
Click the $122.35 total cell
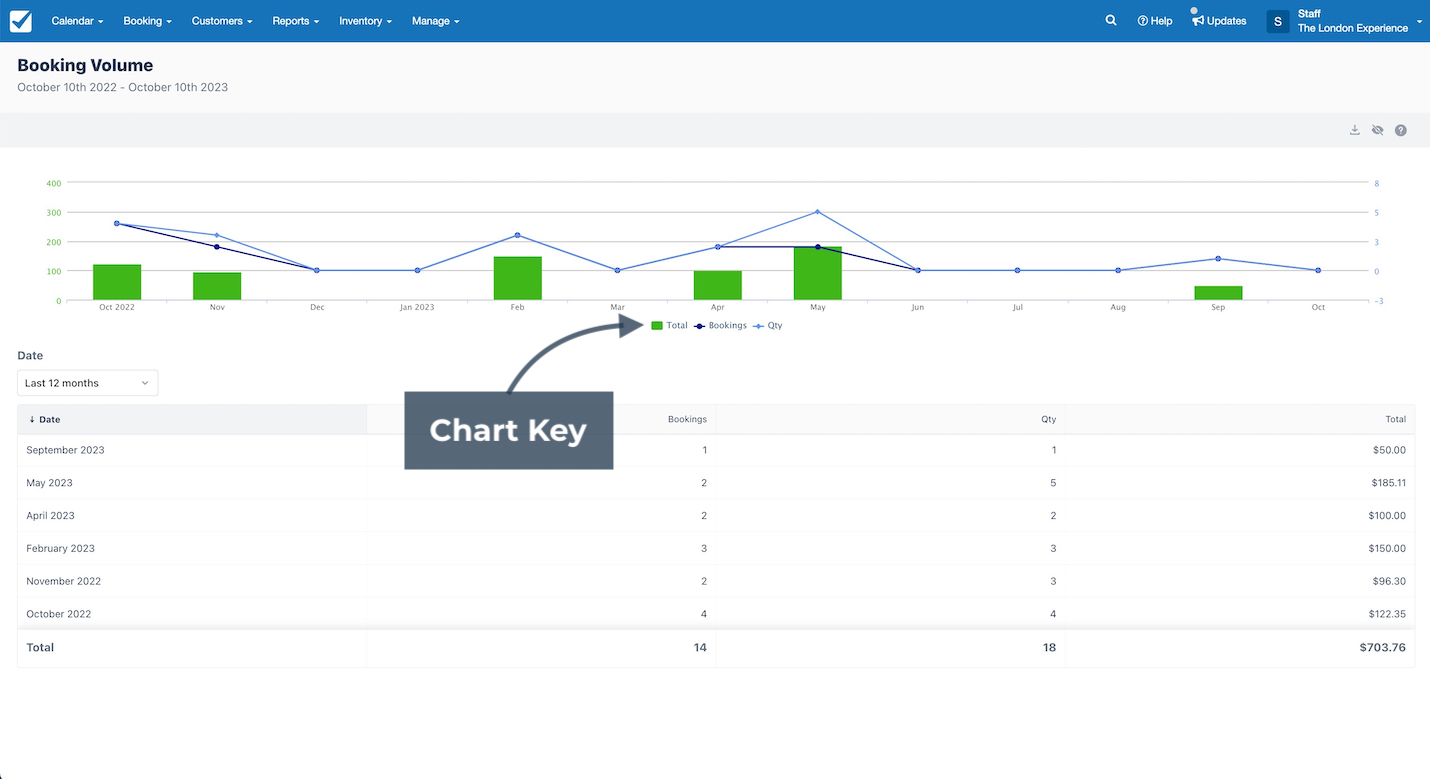point(1386,614)
